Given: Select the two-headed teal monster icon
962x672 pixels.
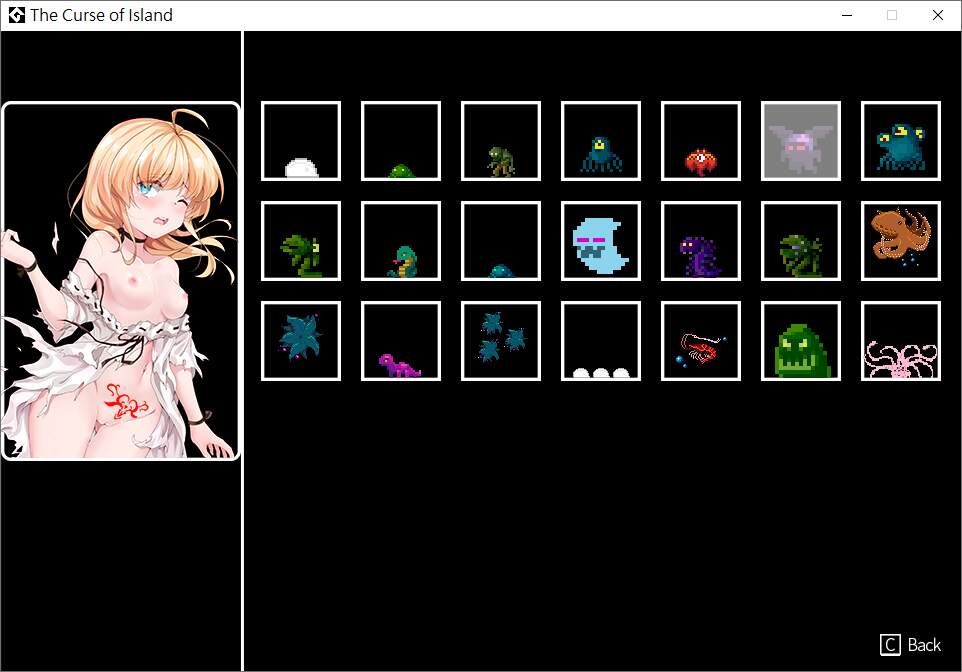Looking at the screenshot, I should point(901,141).
